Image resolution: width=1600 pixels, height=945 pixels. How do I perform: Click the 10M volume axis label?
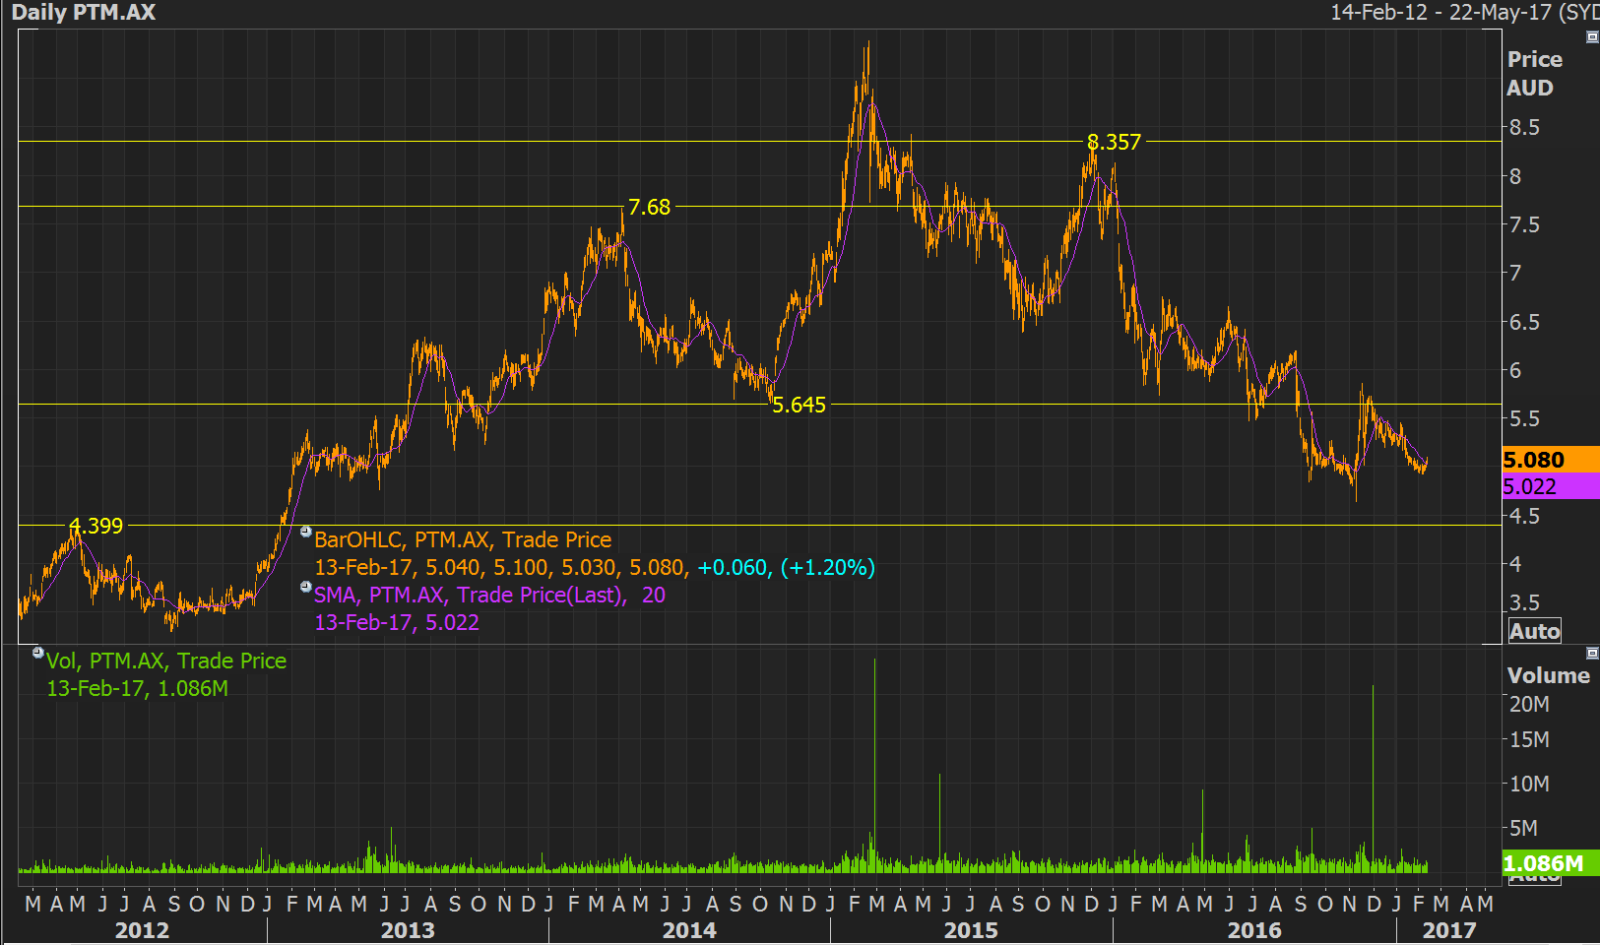point(1529,784)
